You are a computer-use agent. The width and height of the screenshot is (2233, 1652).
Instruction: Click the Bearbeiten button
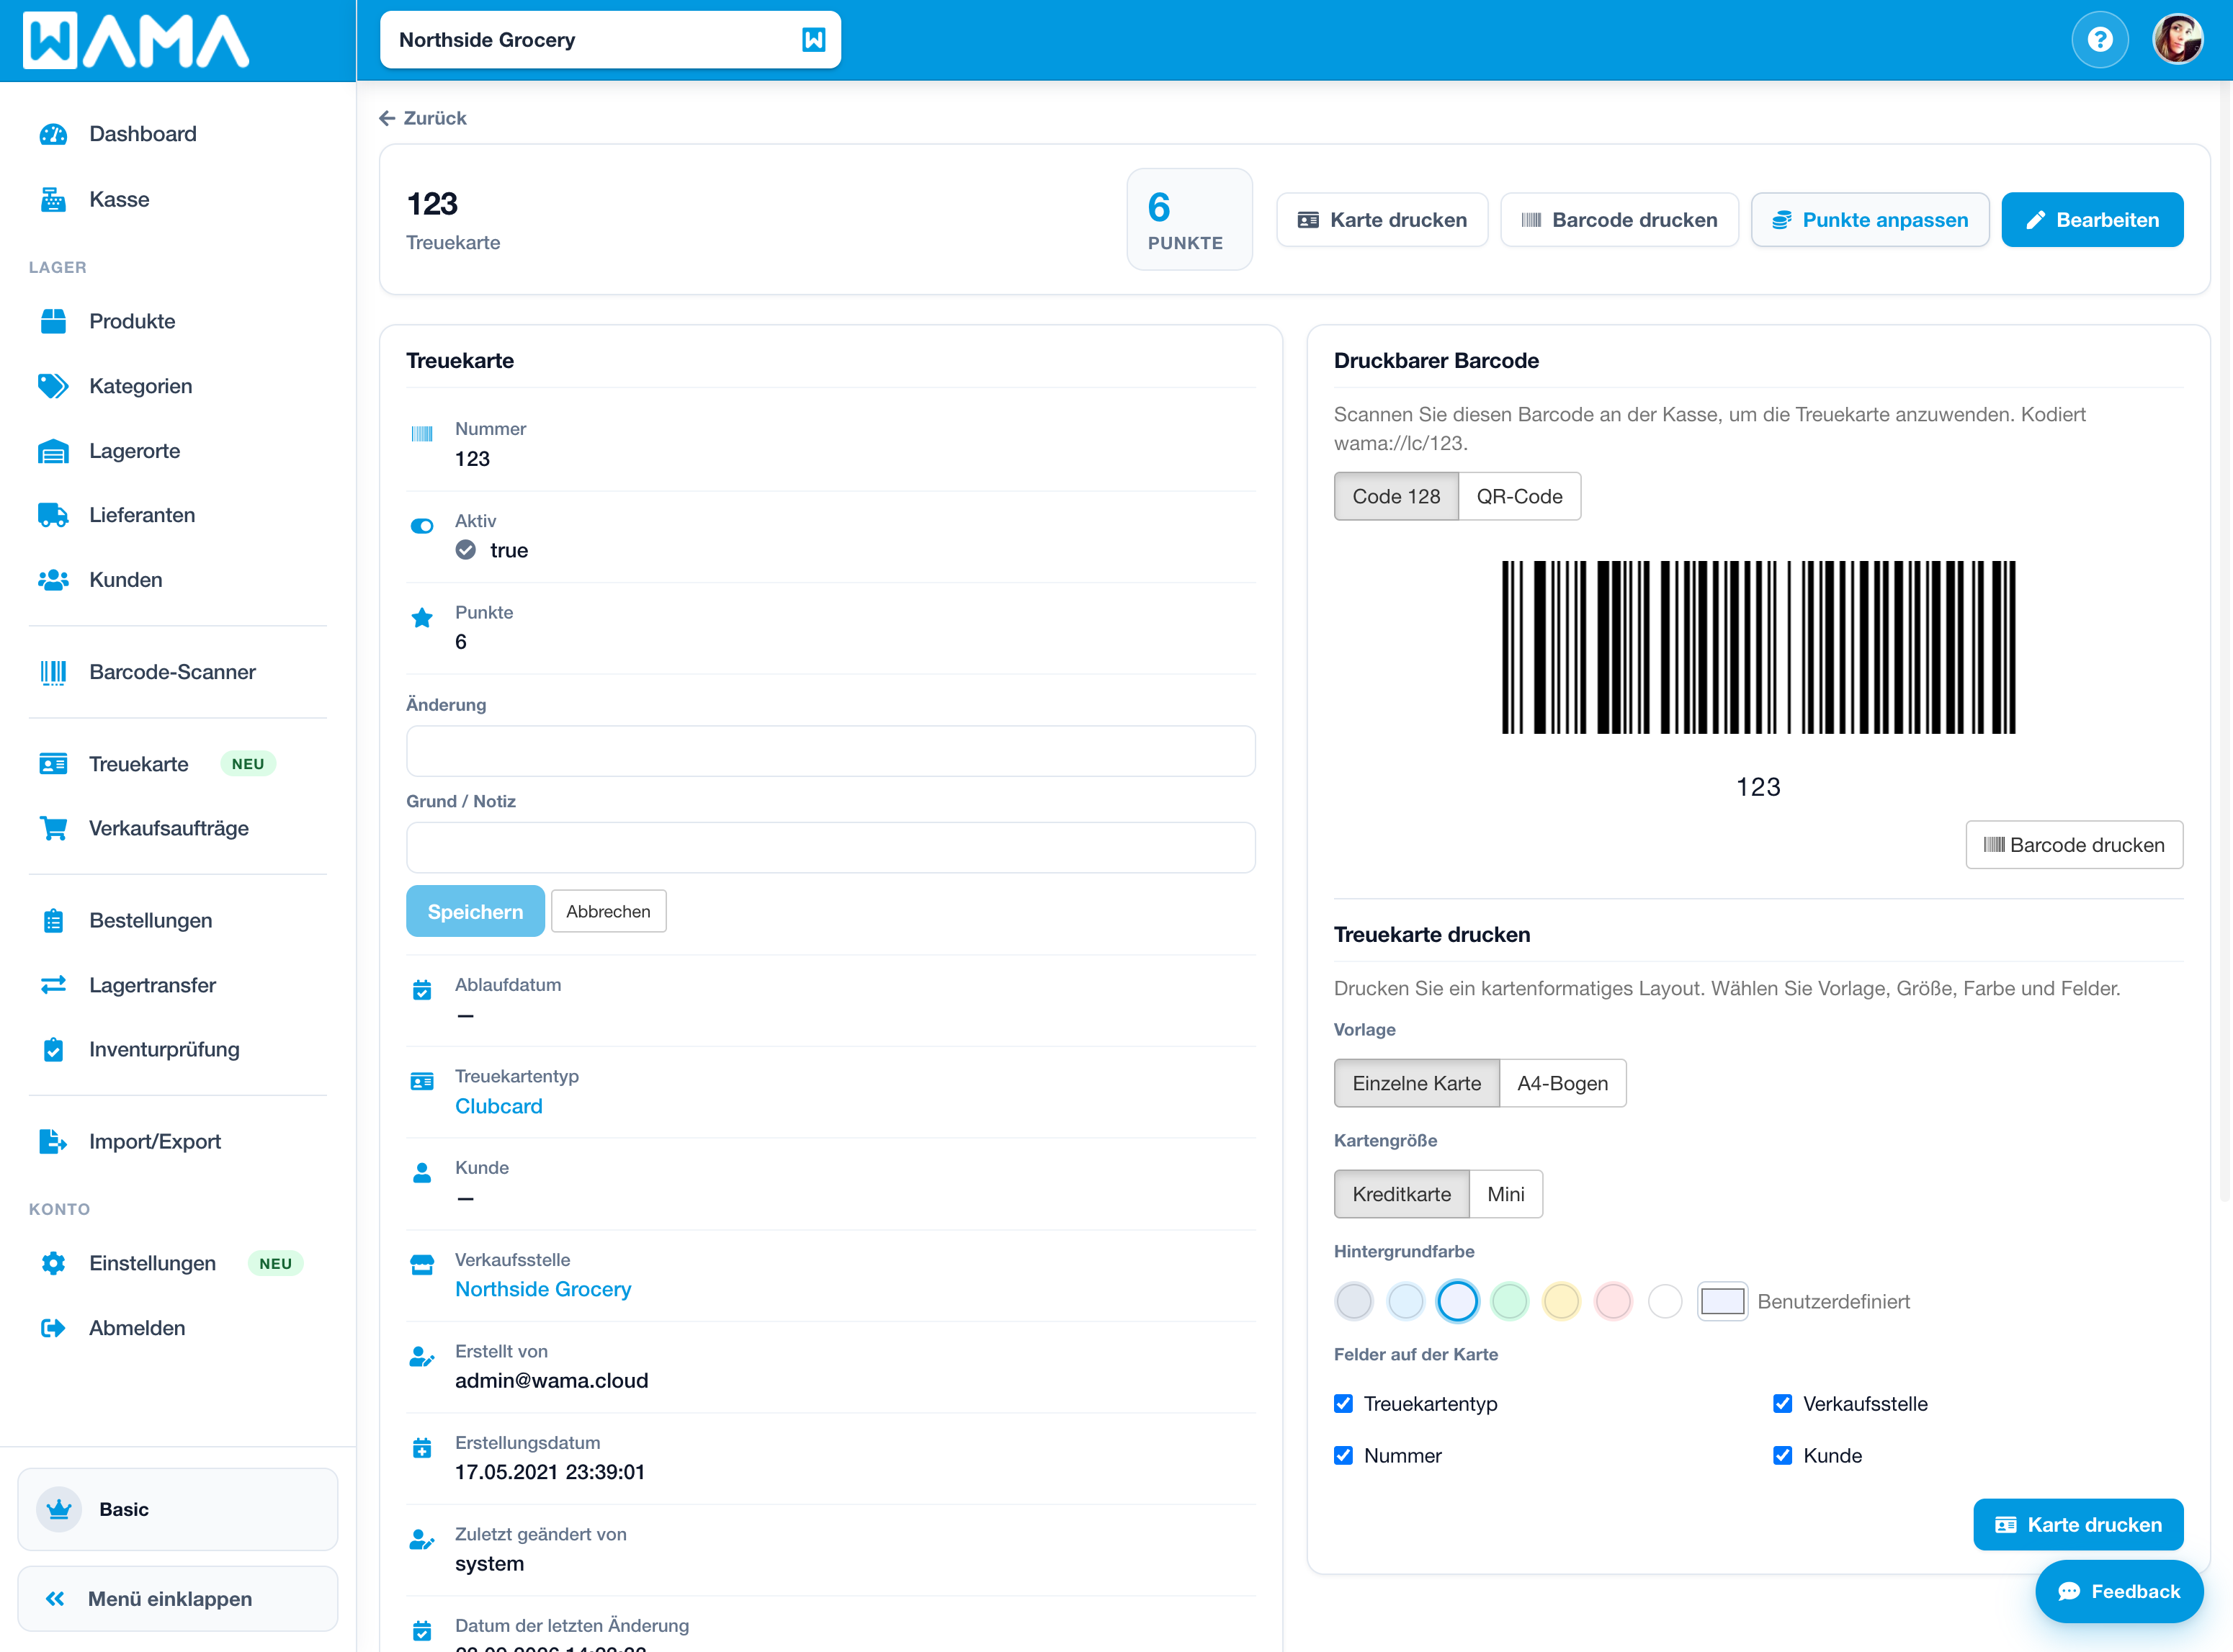(2092, 220)
